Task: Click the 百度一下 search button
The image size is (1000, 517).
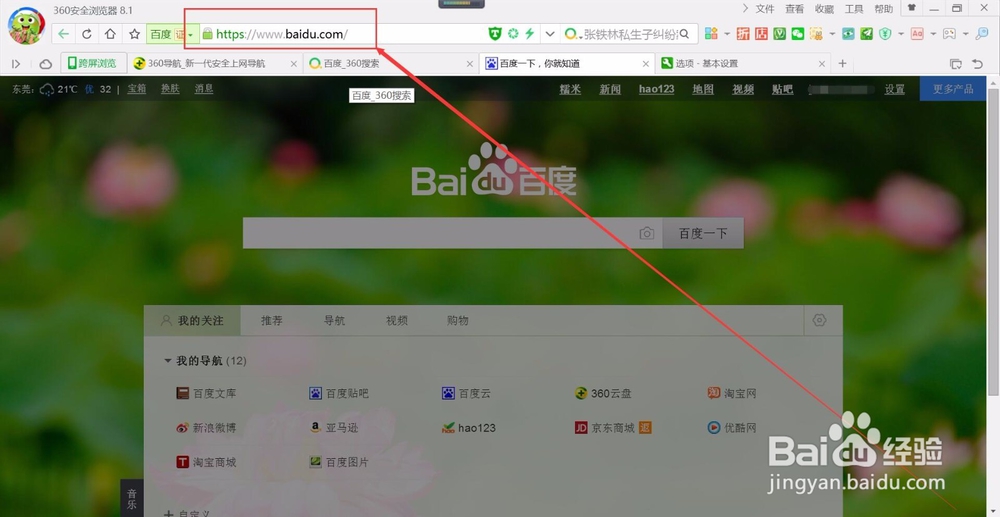Action: pos(703,233)
